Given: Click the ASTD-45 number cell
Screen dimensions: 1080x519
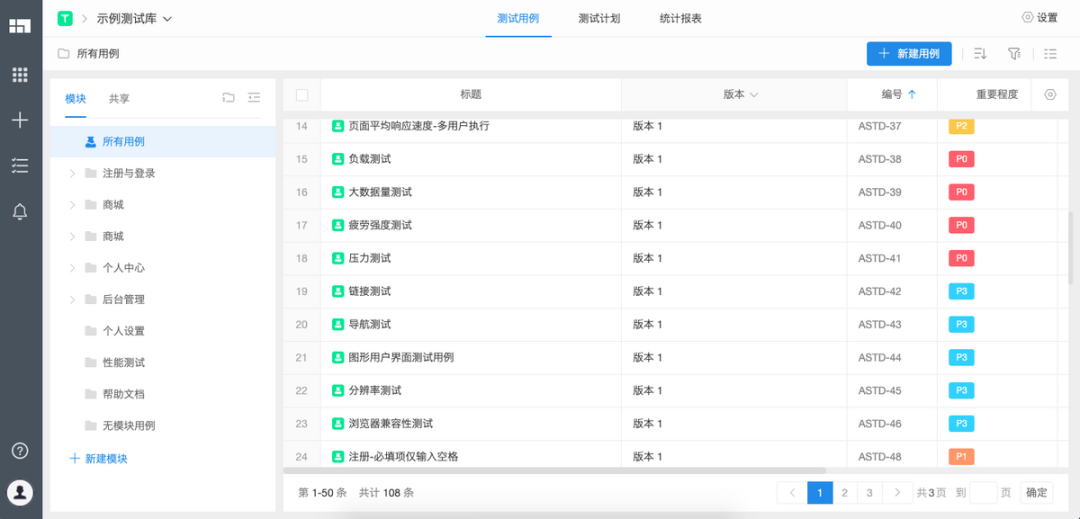Looking at the screenshot, I should pos(880,390).
